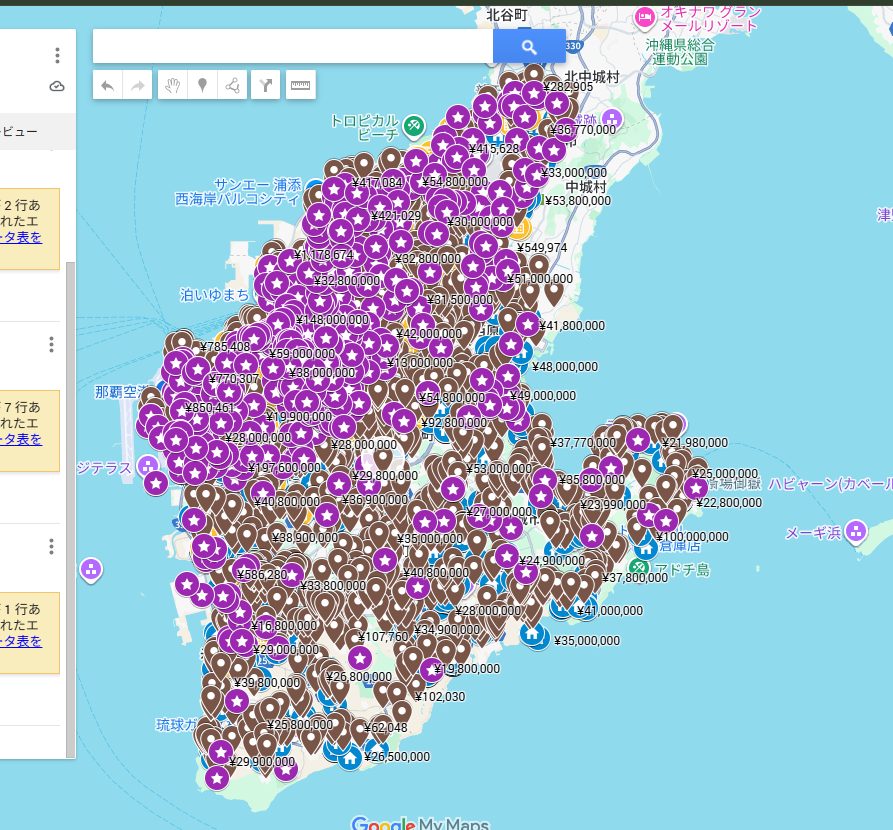
Task: Click the redo arrow button
Action: coord(138,86)
